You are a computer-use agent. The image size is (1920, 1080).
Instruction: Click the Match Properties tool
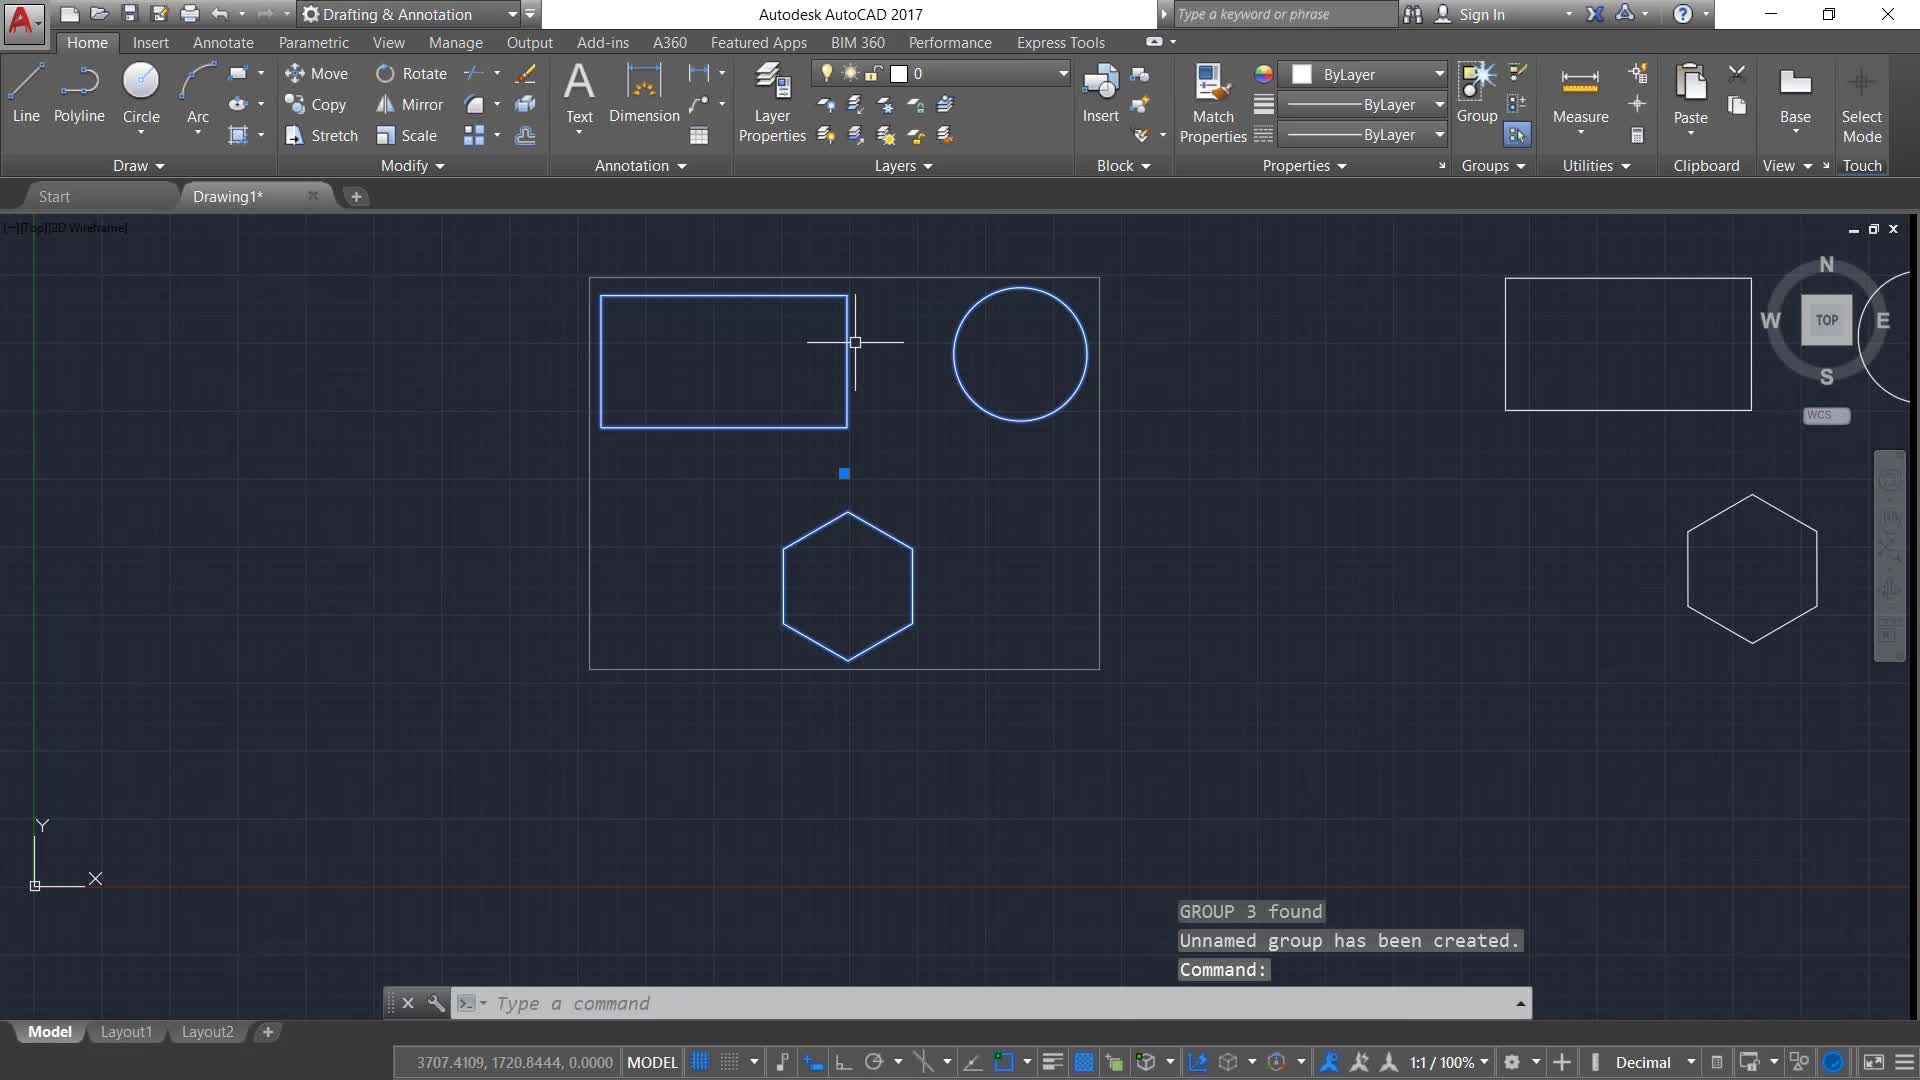(x=1212, y=101)
